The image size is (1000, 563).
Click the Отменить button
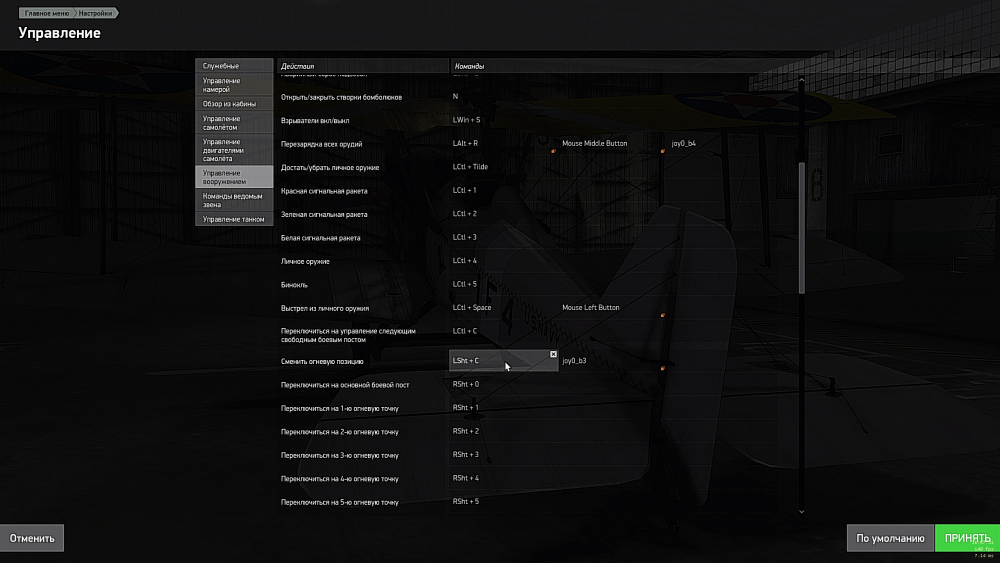[32, 538]
